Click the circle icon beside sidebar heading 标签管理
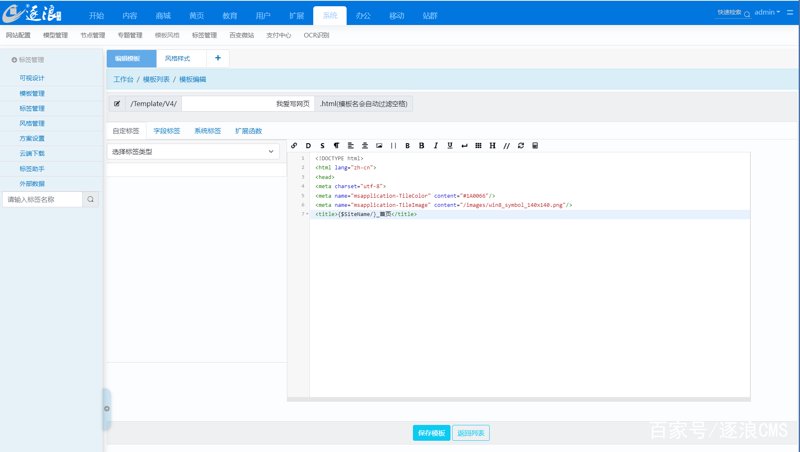This screenshot has width=800, height=452. (14, 60)
